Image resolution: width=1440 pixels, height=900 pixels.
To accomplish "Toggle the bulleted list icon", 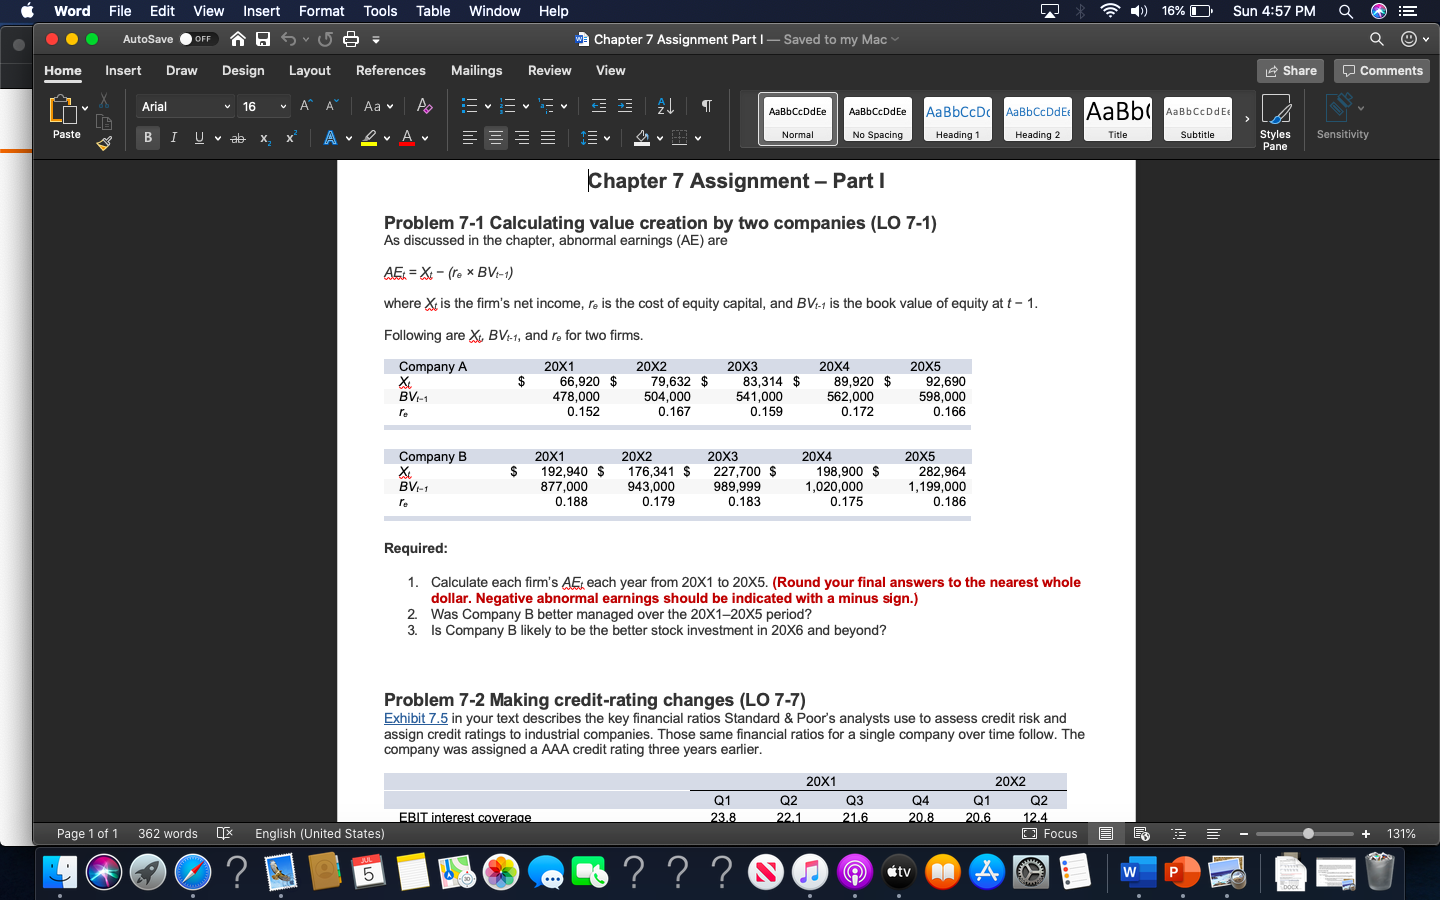I will coord(470,106).
